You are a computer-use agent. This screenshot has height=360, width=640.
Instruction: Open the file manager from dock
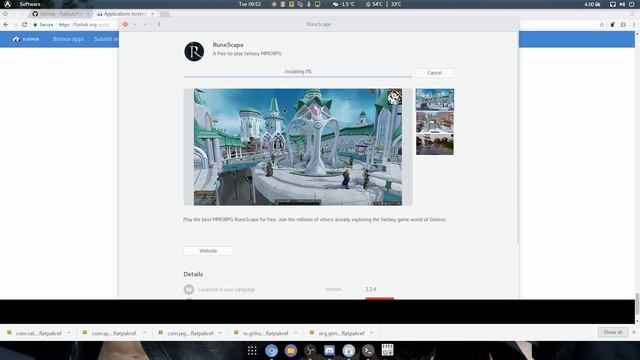pos(291,350)
